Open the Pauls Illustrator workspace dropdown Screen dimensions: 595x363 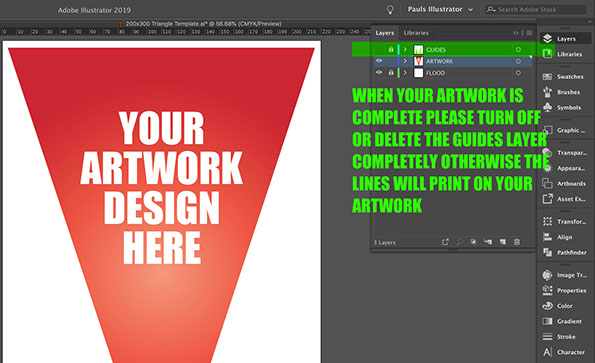tap(440, 9)
